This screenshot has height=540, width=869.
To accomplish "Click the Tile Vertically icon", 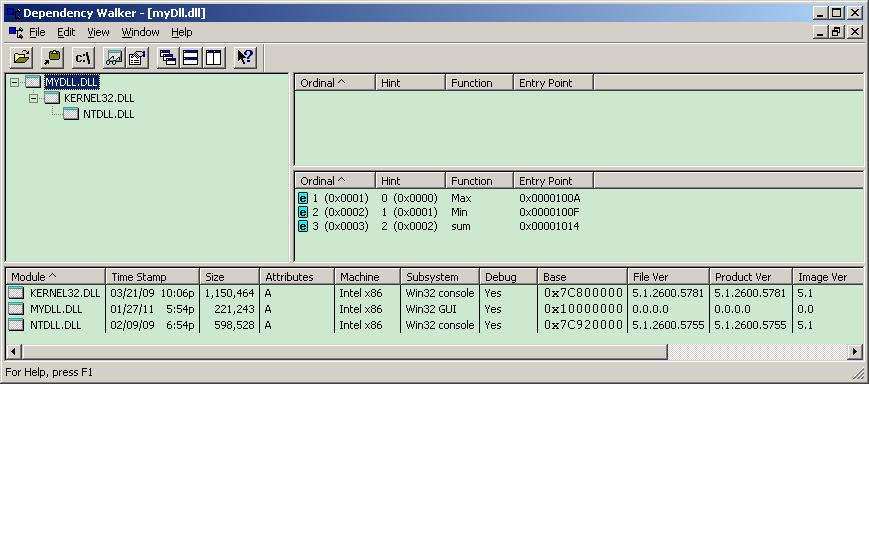I will (x=213, y=58).
